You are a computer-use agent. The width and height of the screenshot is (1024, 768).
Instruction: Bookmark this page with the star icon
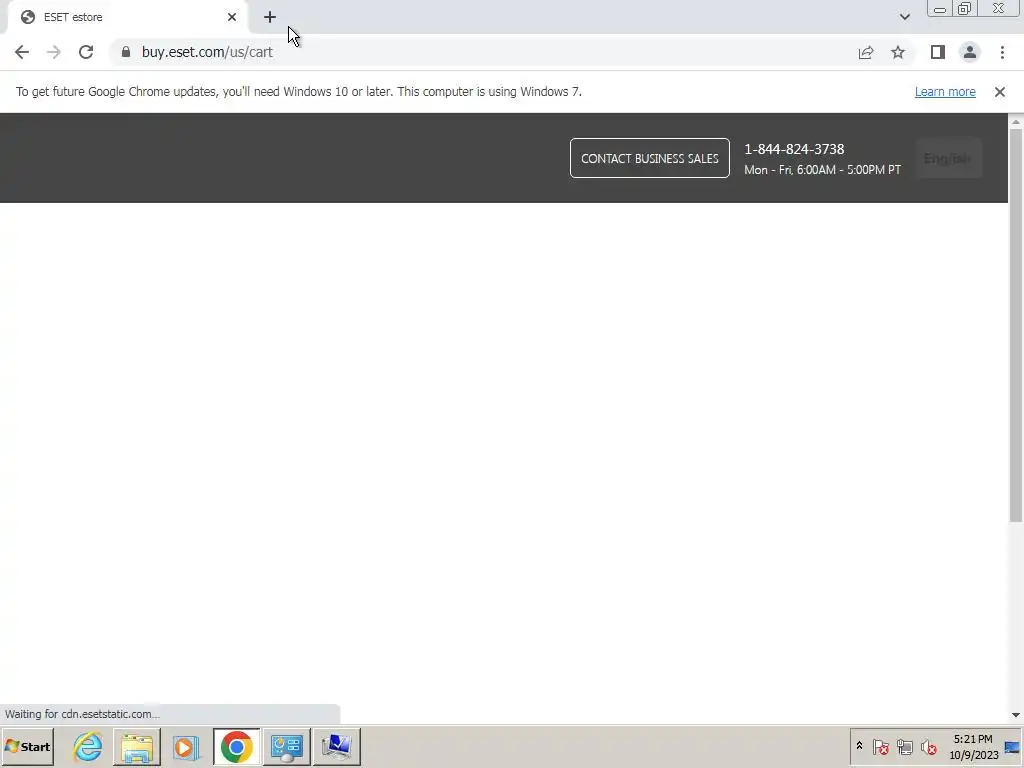coord(898,52)
